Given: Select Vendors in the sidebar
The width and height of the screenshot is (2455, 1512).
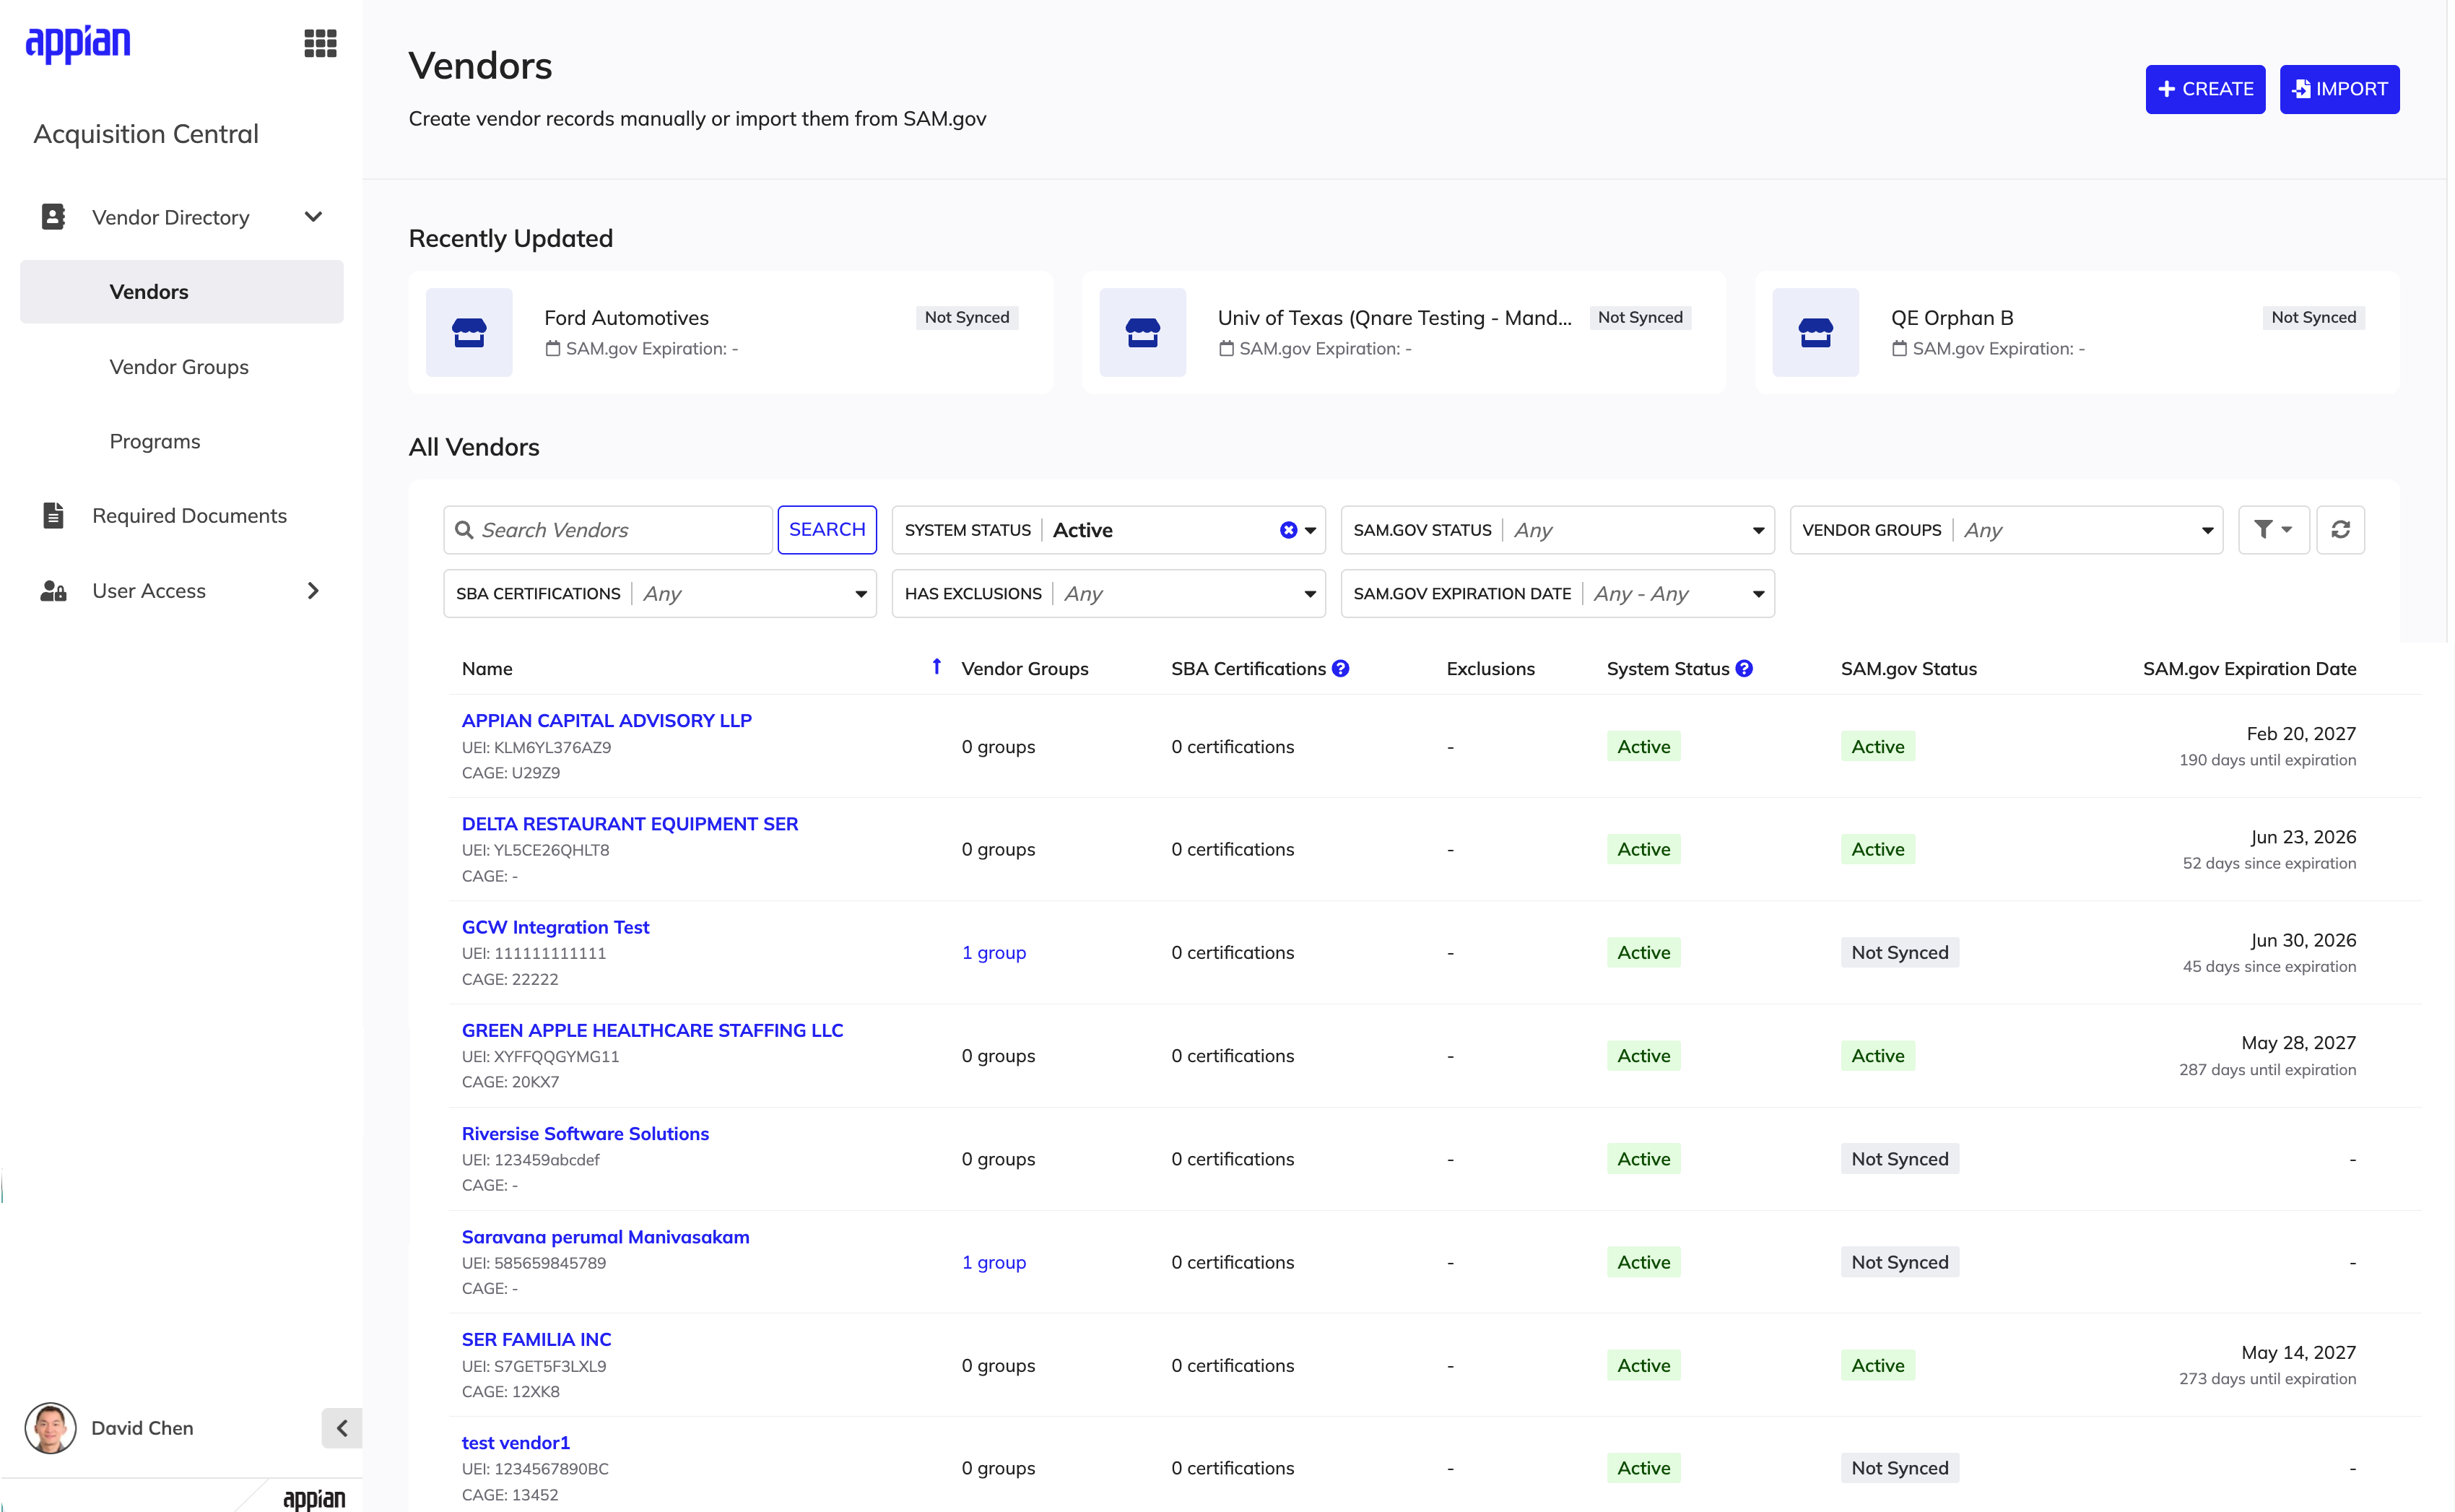Looking at the screenshot, I should point(182,292).
